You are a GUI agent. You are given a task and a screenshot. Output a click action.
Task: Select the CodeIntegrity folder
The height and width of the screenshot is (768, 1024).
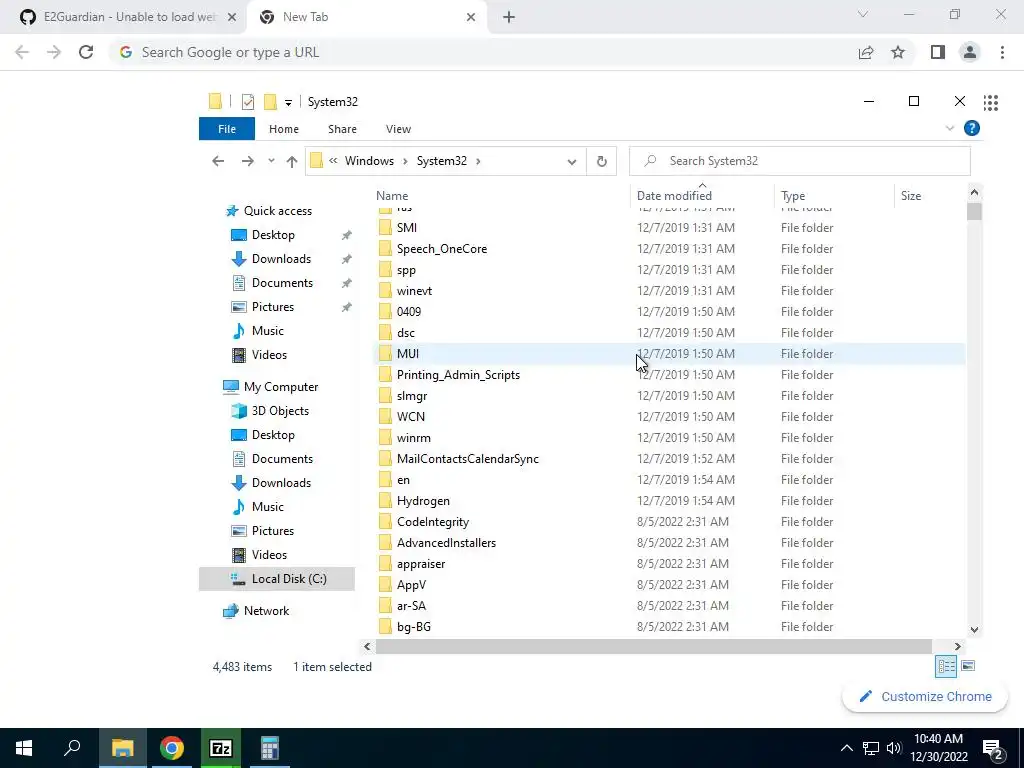pos(432,522)
